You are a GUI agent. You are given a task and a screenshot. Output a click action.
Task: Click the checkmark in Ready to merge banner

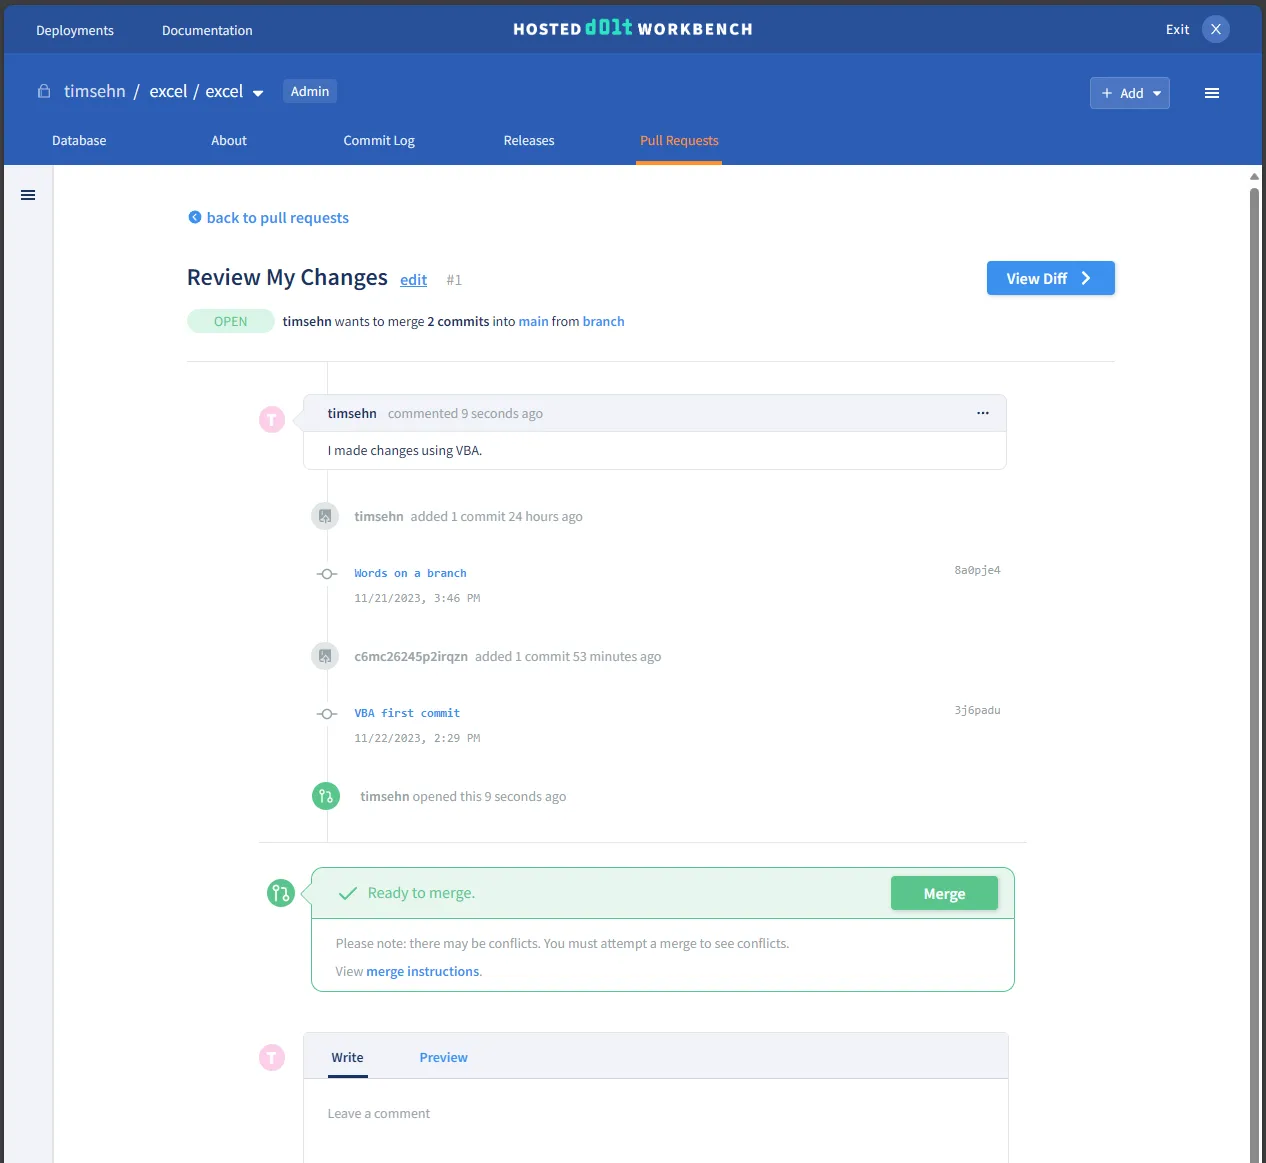[347, 892]
